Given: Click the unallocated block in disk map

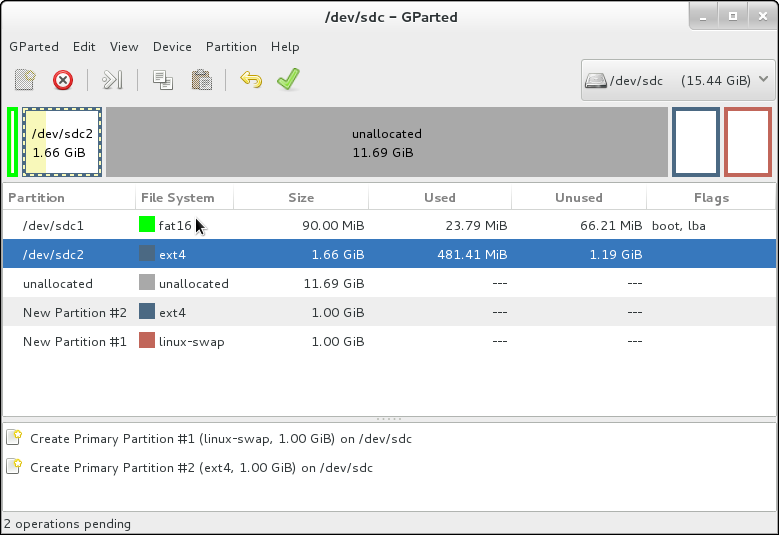Looking at the screenshot, I should (386, 143).
